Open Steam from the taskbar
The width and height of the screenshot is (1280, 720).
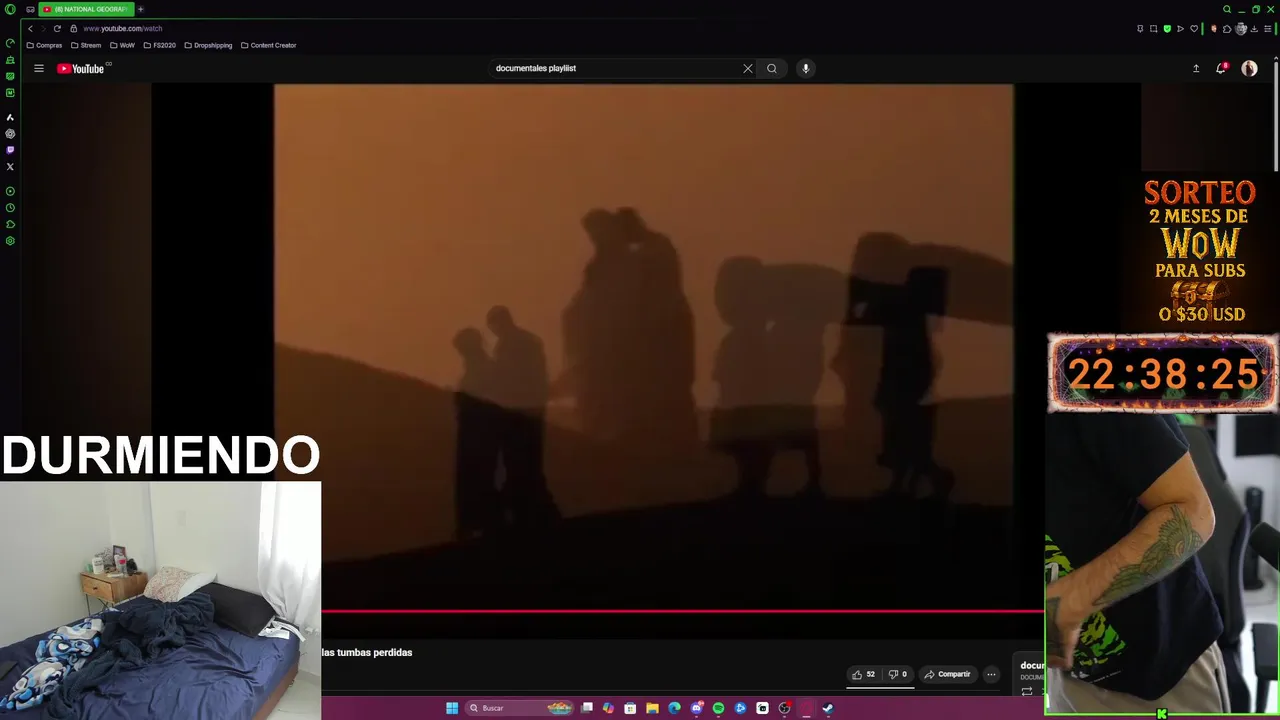pos(828,708)
